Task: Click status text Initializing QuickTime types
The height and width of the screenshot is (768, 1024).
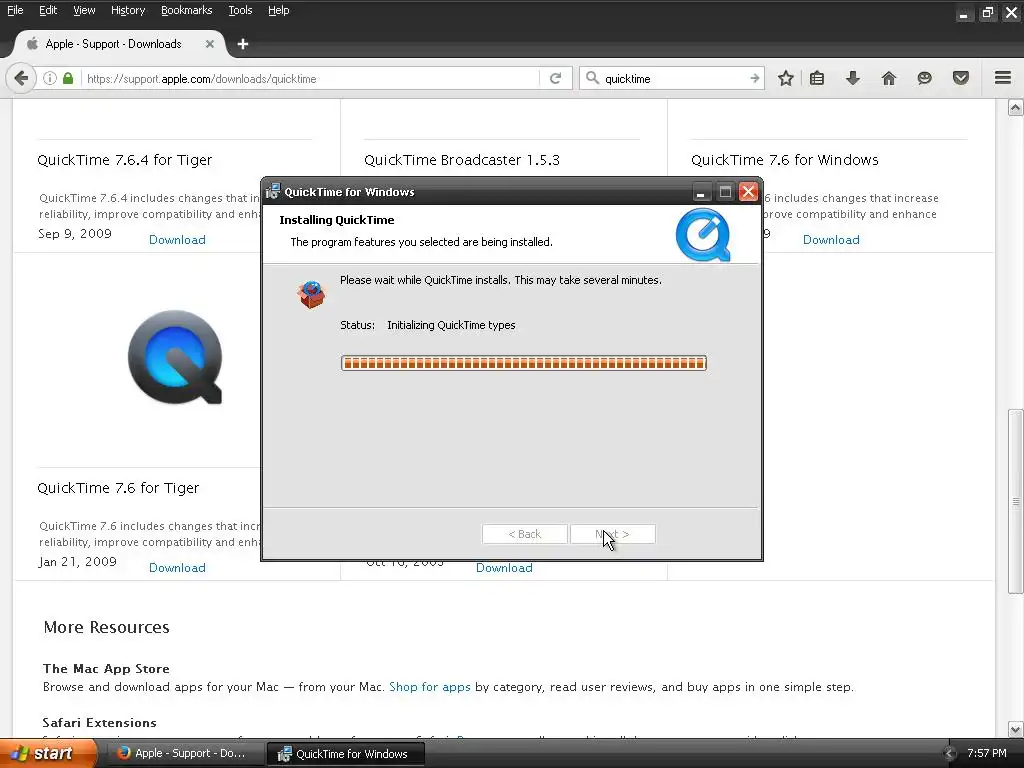Action: (x=451, y=325)
